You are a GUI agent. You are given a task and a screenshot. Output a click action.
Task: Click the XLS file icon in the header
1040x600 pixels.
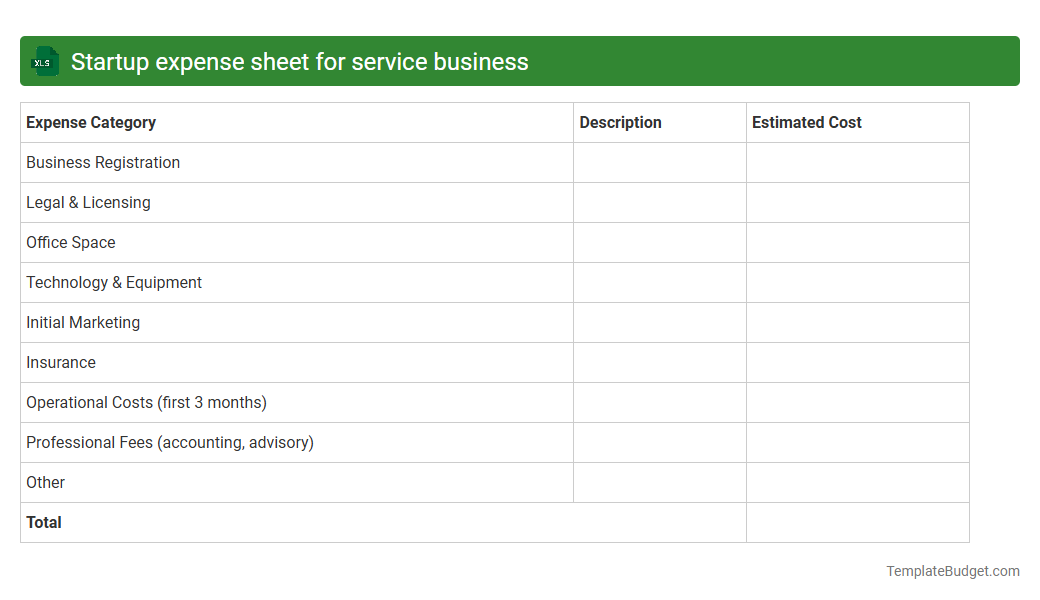point(44,61)
